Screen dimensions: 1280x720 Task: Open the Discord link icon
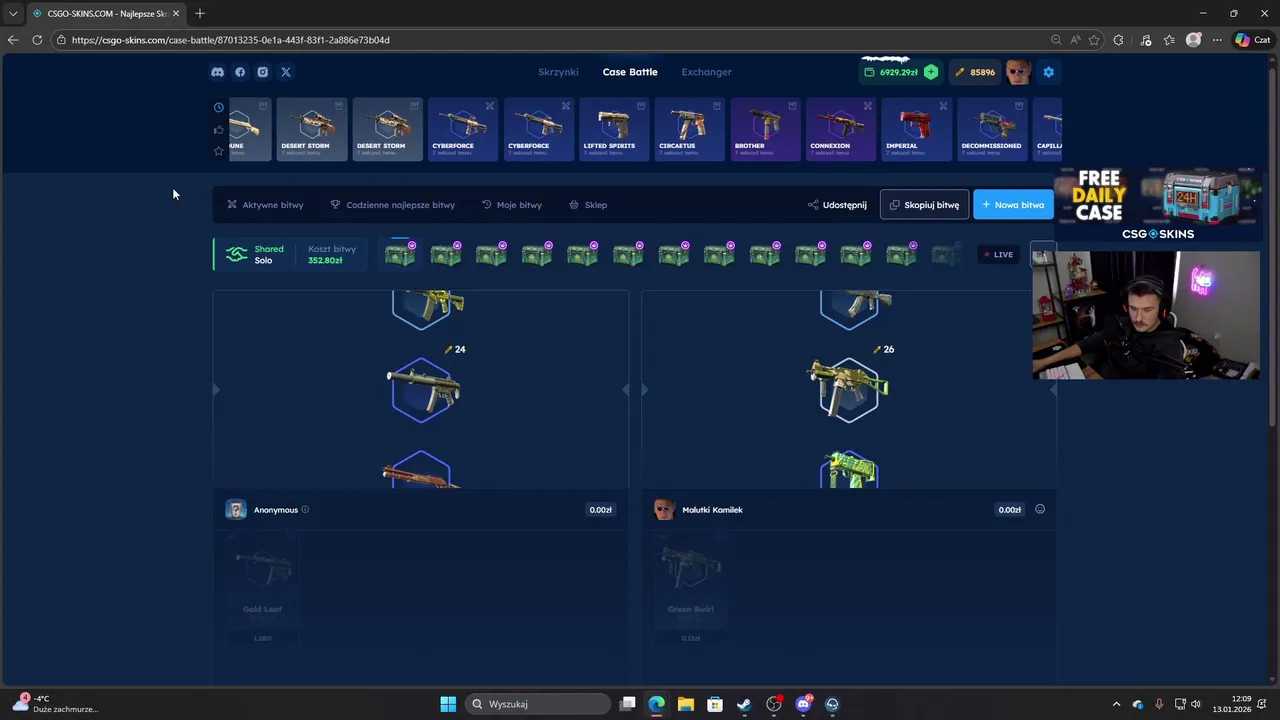[x=217, y=72]
